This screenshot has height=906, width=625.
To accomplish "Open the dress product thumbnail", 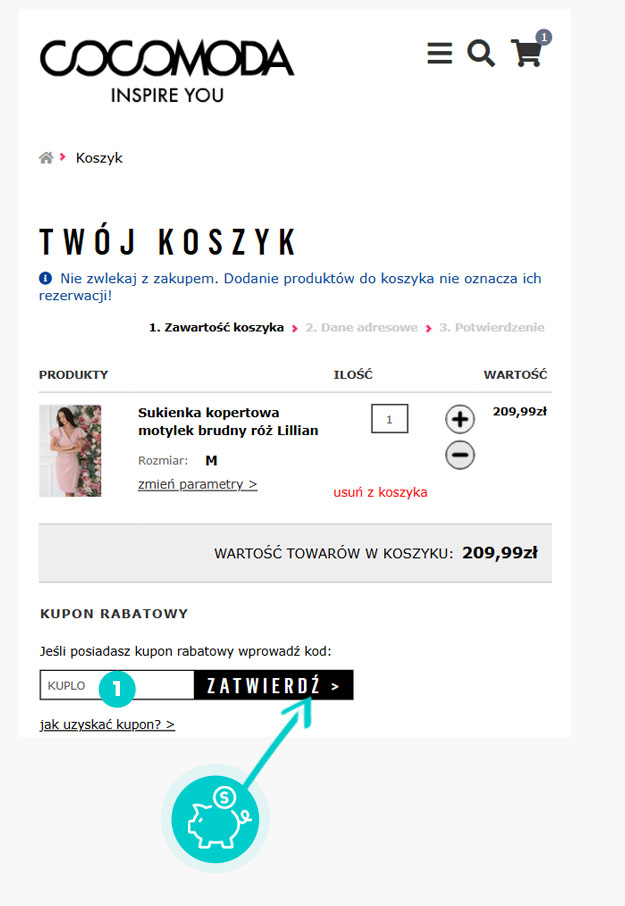I will (x=70, y=451).
